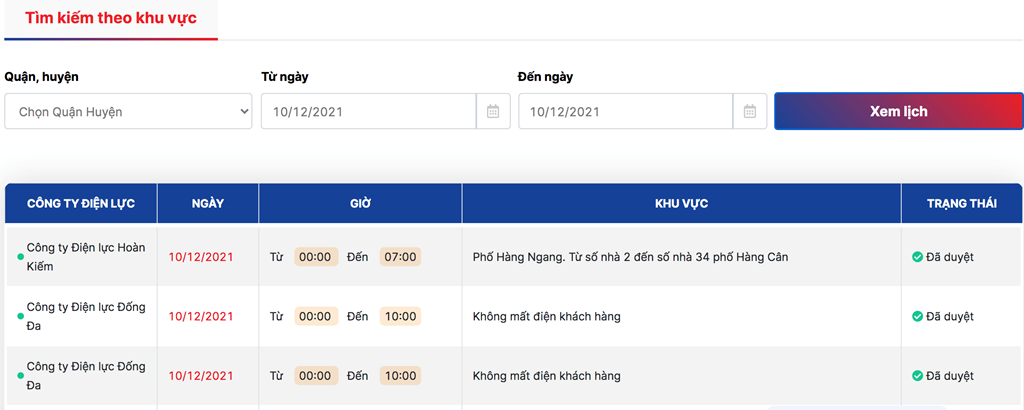Click green check icon in first Đống Đa row
1024x410 pixels.
(x=917, y=317)
